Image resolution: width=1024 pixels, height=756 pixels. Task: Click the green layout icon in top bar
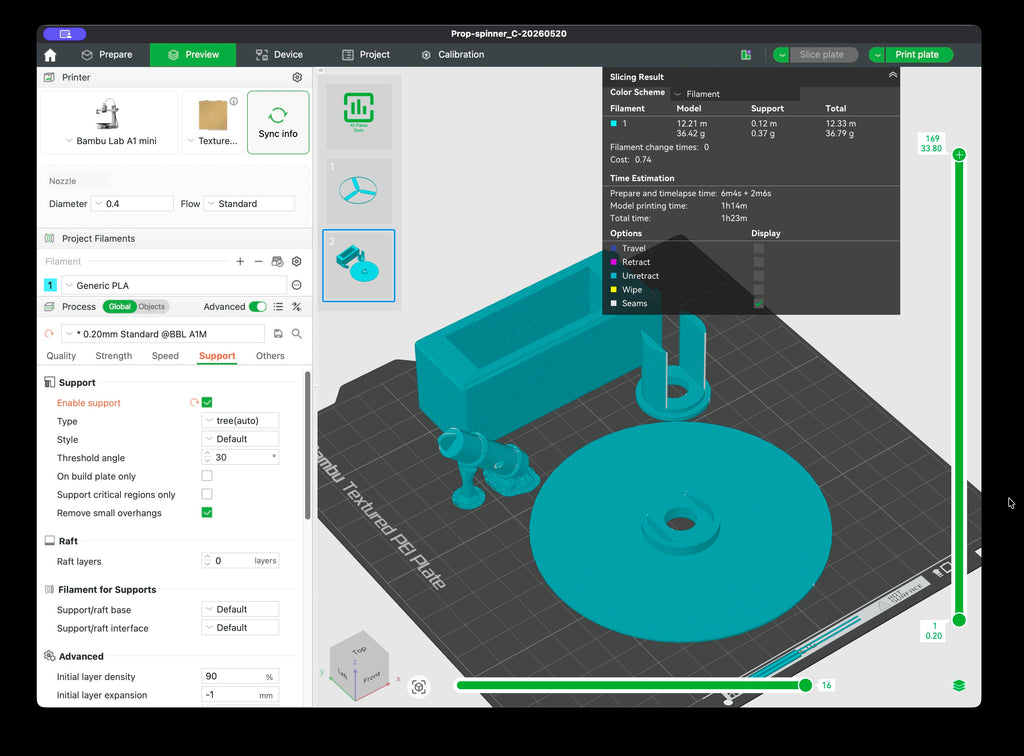click(746, 55)
